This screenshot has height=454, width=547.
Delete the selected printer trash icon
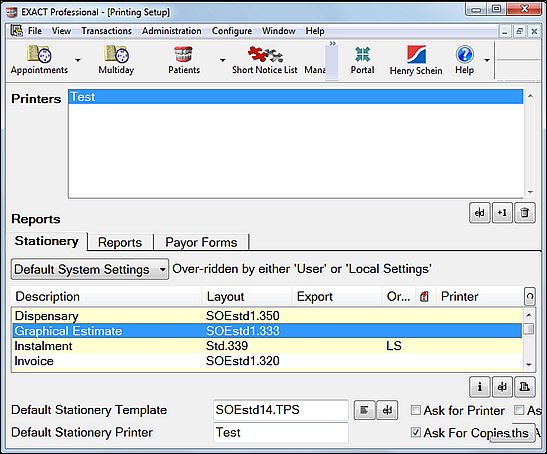[524, 213]
